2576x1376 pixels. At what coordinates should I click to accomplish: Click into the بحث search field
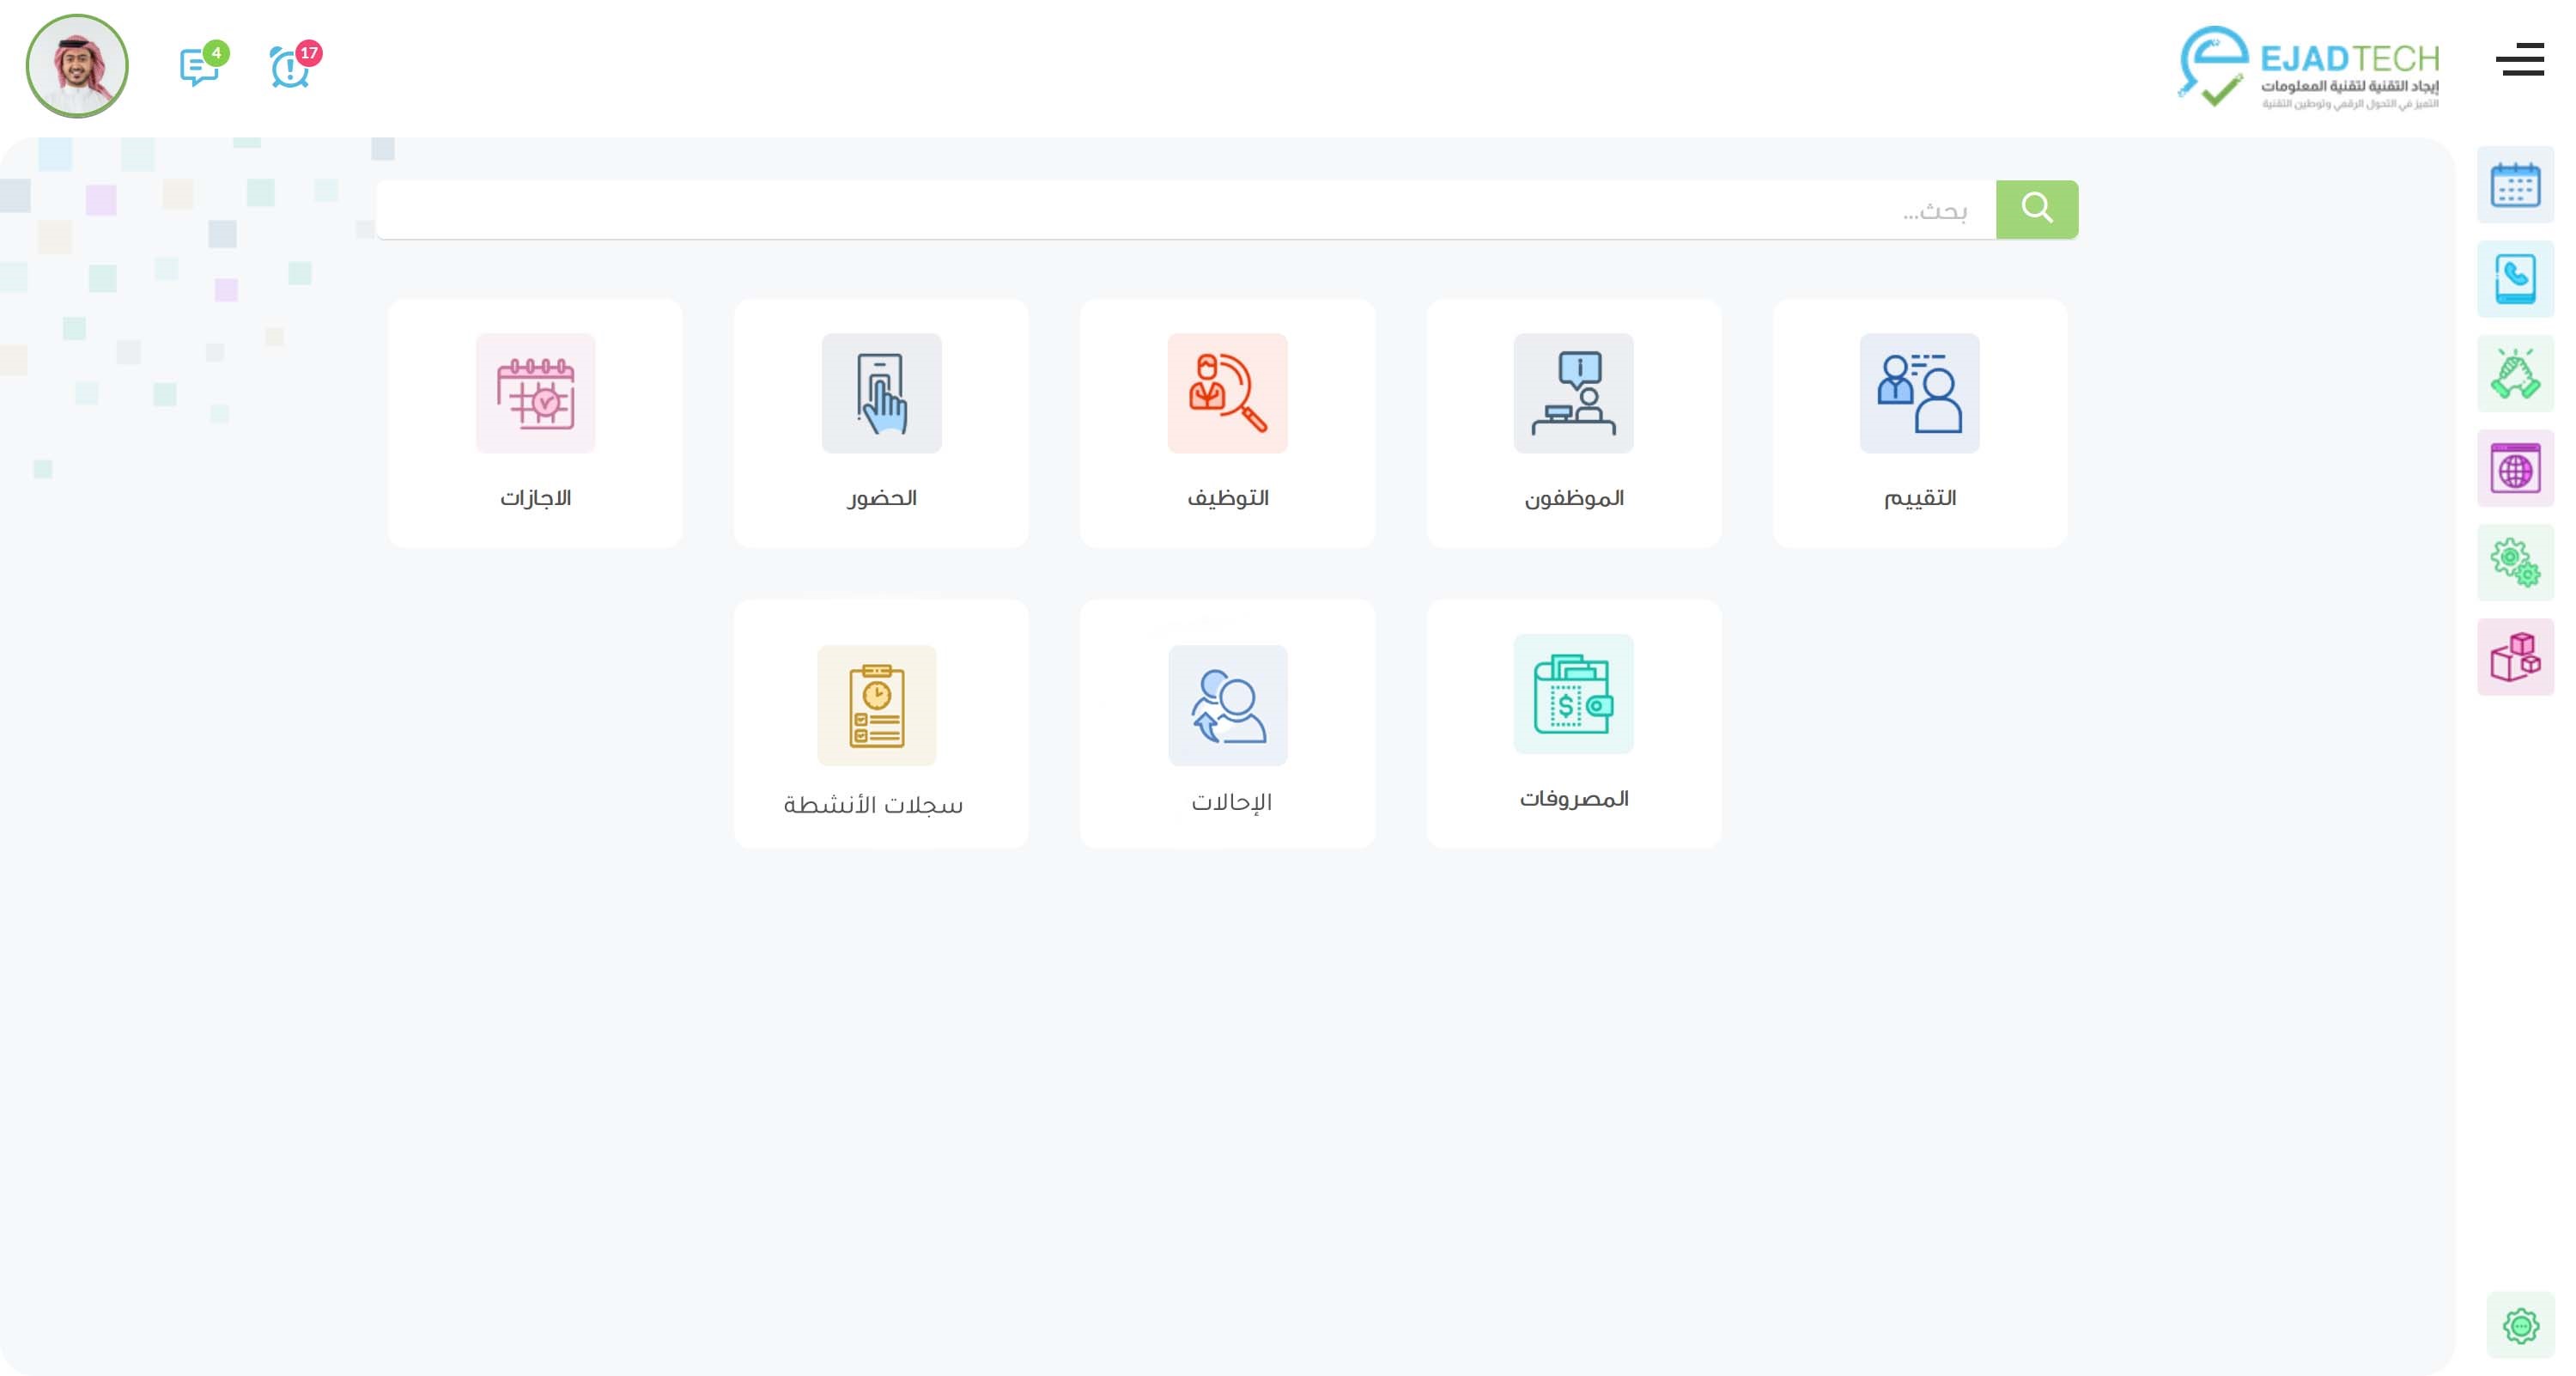[x=1185, y=210]
